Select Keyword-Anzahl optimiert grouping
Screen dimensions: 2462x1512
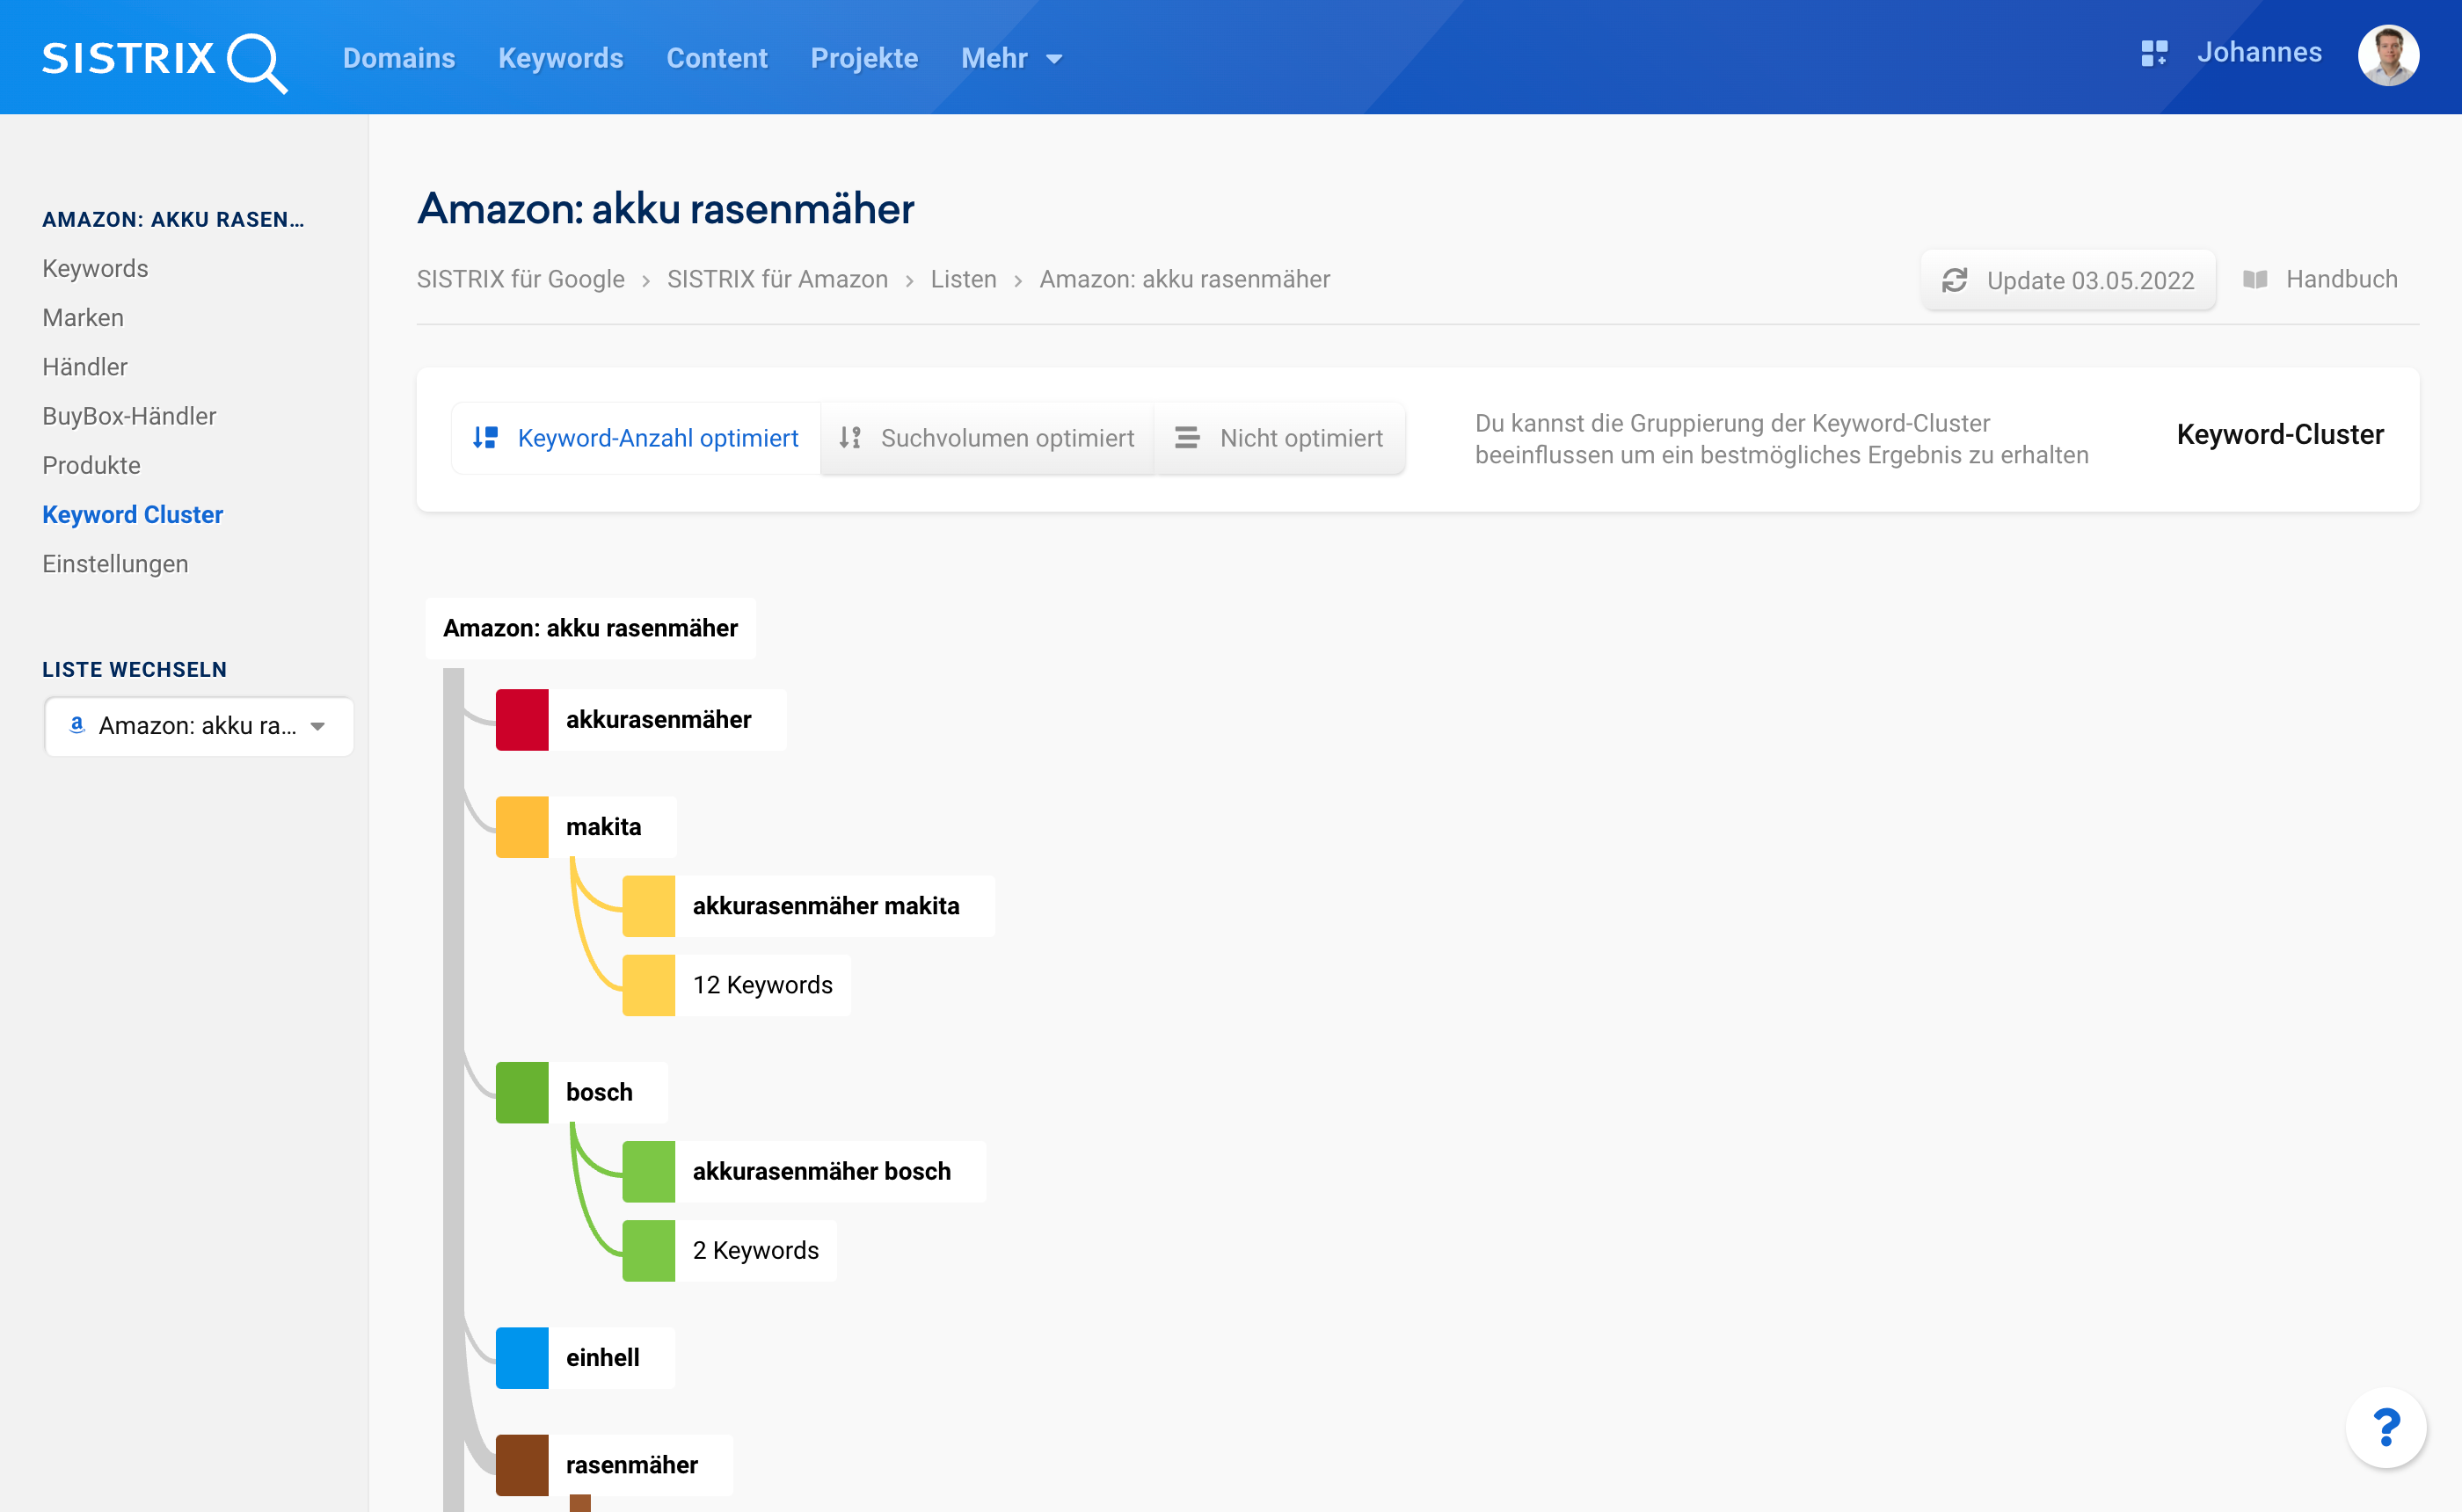tap(657, 438)
